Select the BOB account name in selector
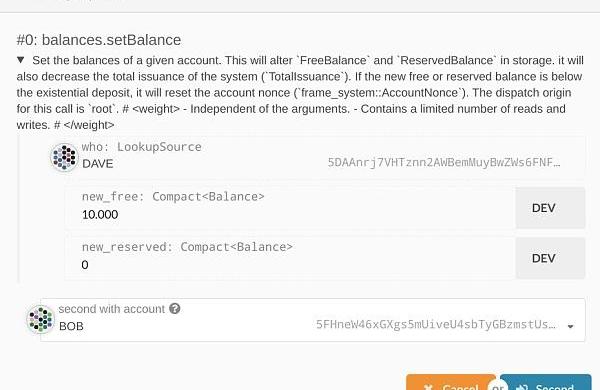Screen dimensions: 600x390 point(71,326)
